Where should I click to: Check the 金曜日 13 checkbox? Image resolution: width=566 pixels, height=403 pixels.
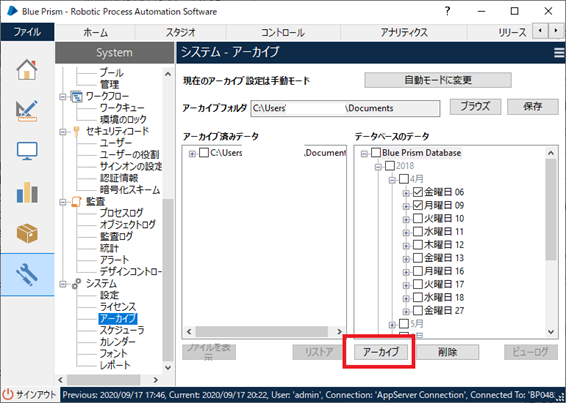tap(418, 258)
